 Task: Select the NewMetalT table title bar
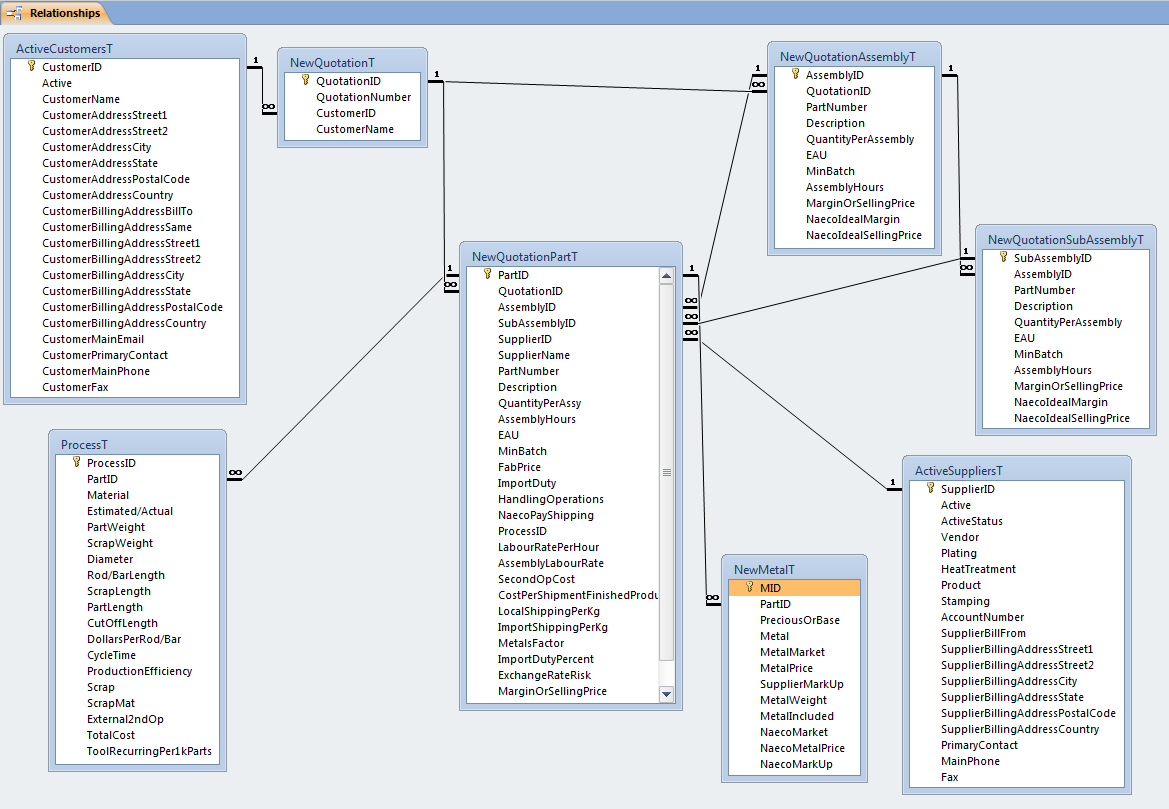(x=794, y=570)
